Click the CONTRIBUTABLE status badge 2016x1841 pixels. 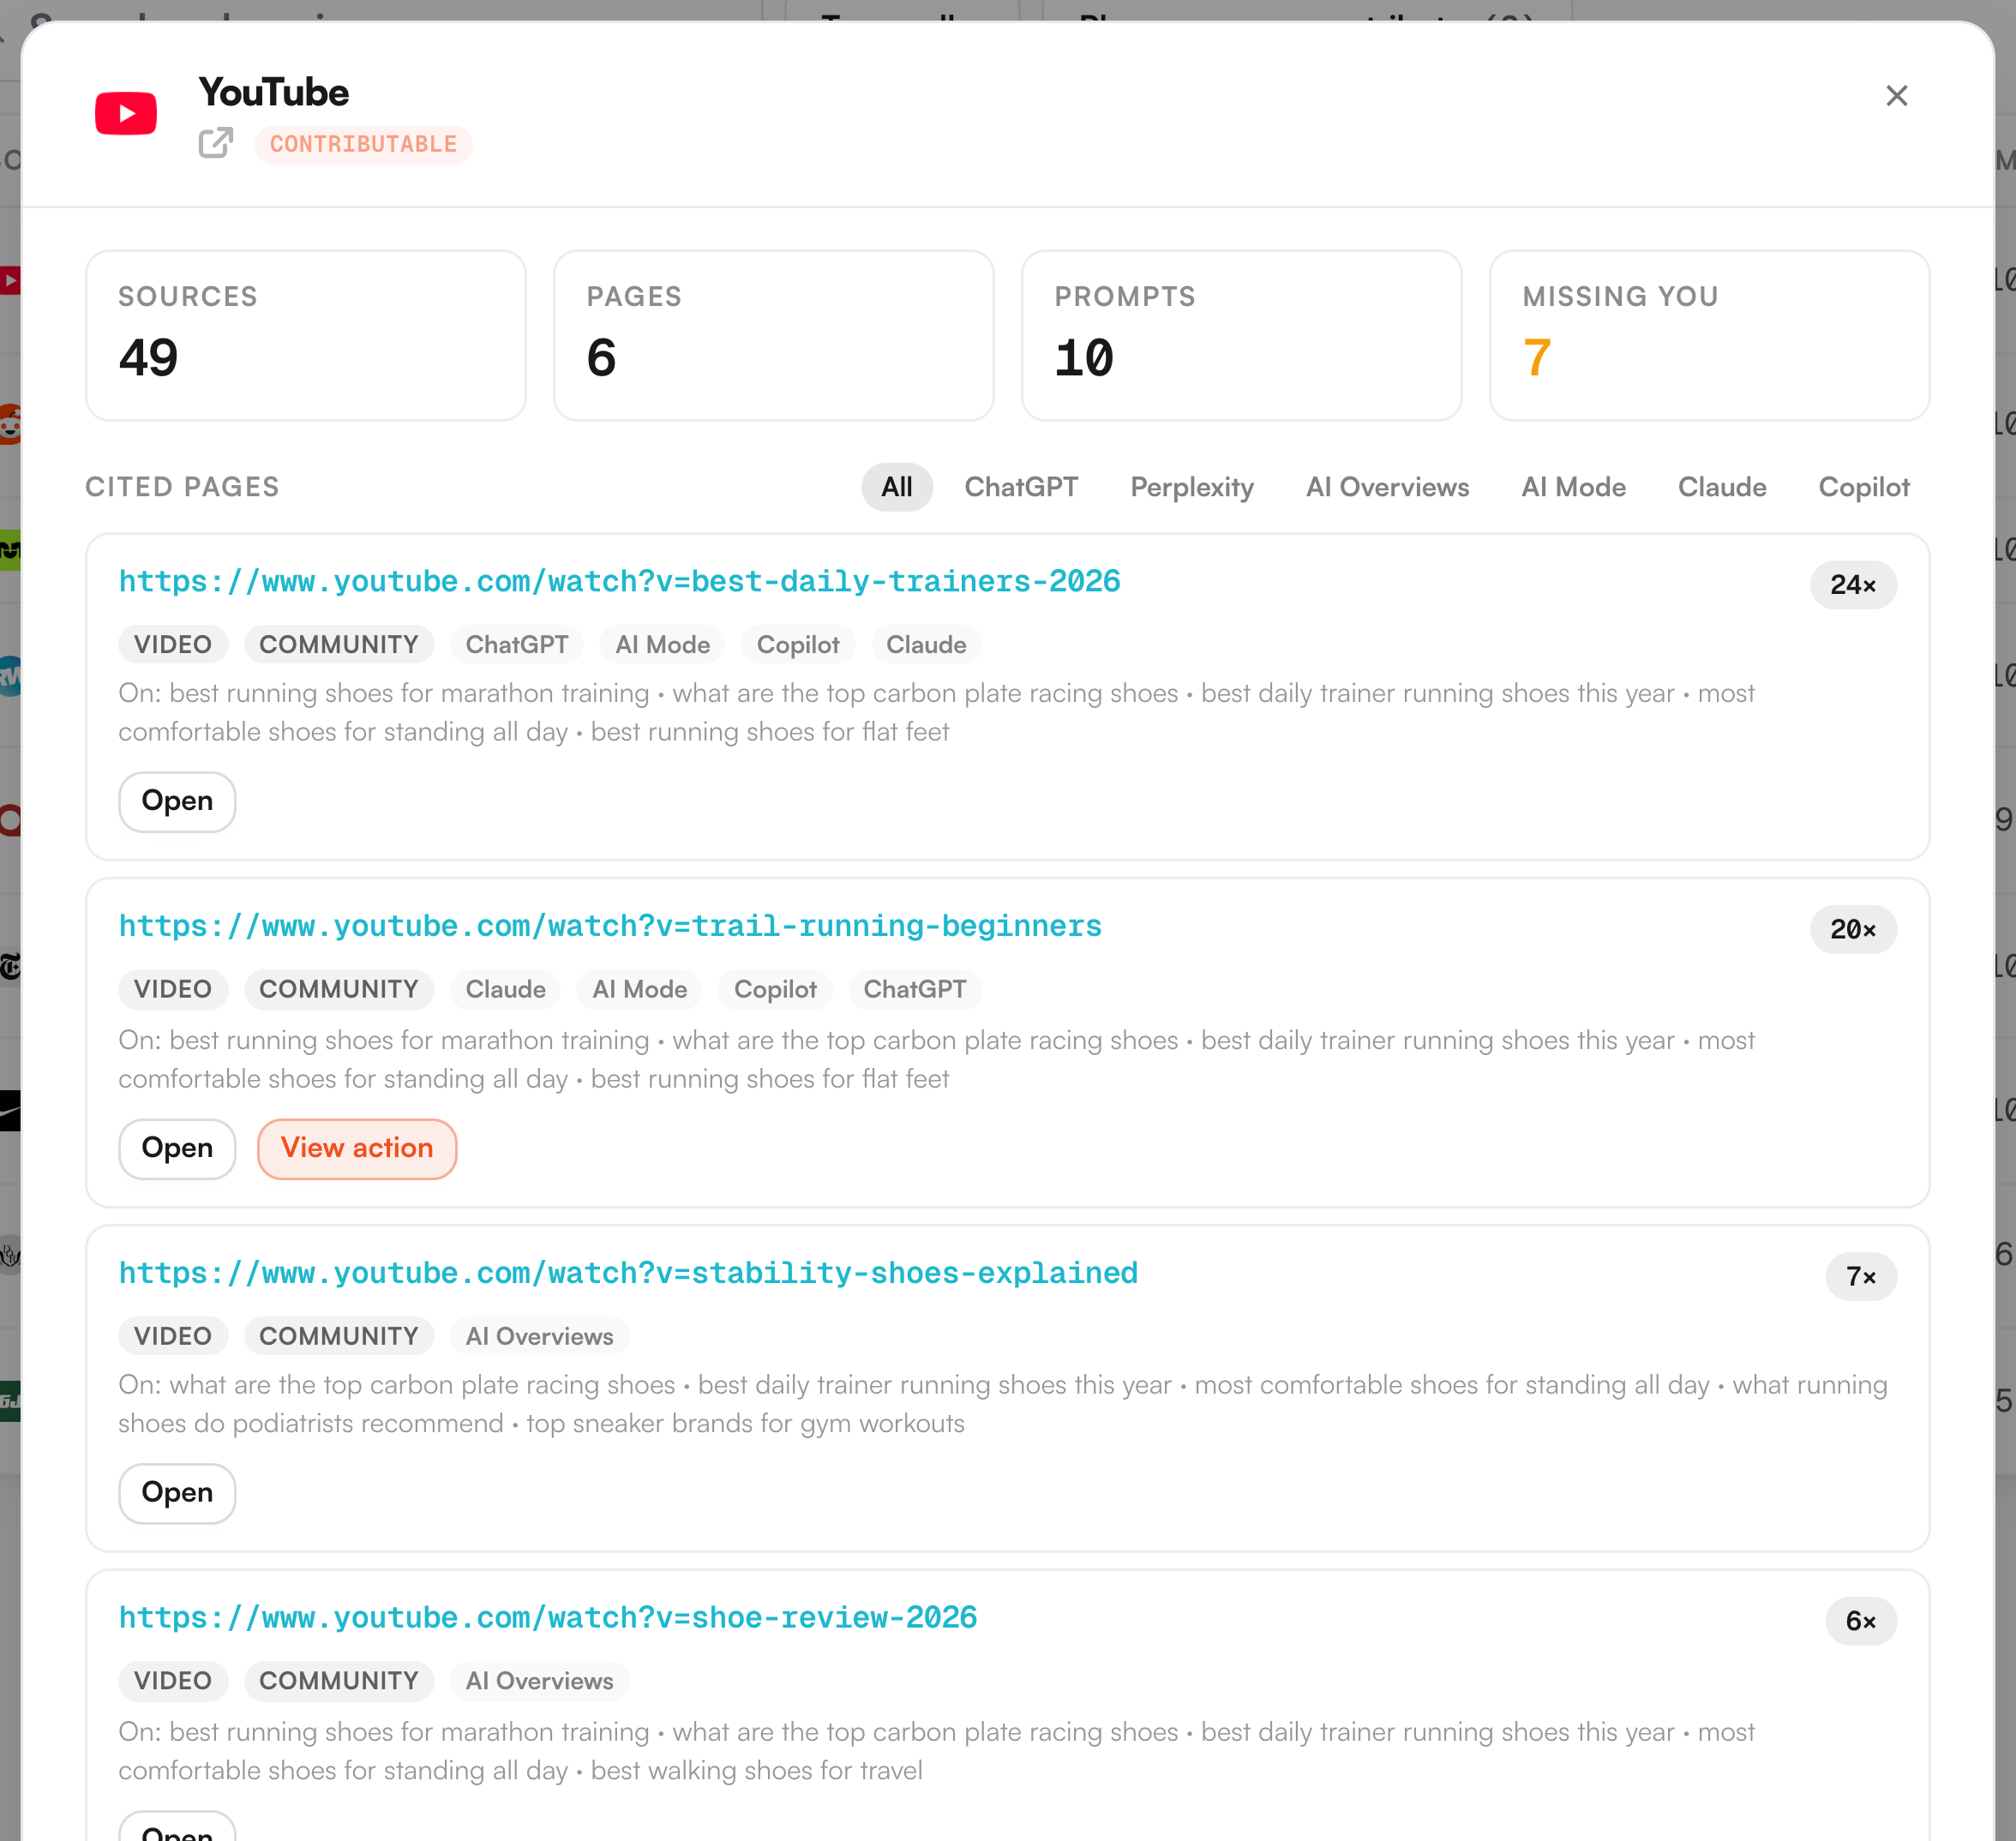click(363, 144)
